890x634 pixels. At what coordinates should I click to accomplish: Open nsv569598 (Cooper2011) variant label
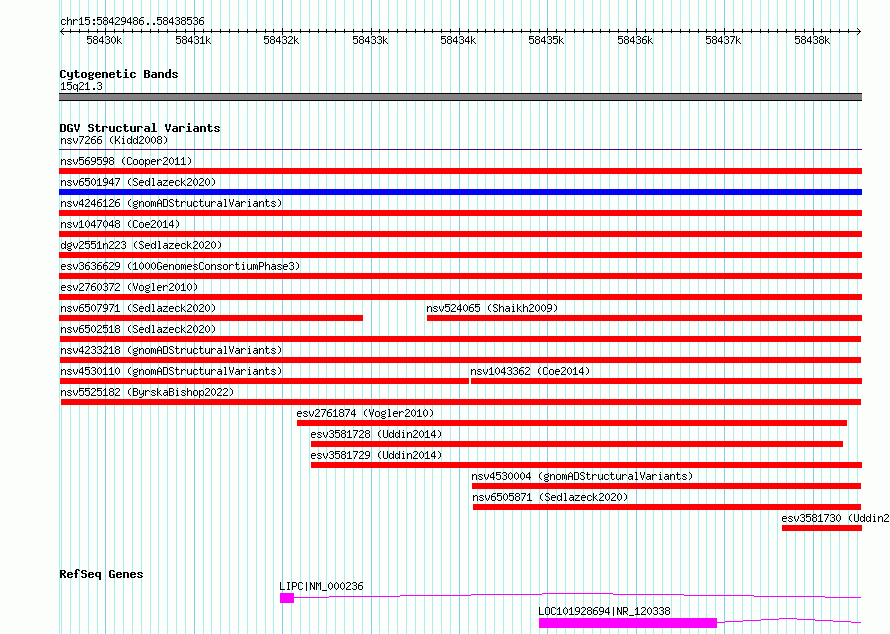click(126, 161)
